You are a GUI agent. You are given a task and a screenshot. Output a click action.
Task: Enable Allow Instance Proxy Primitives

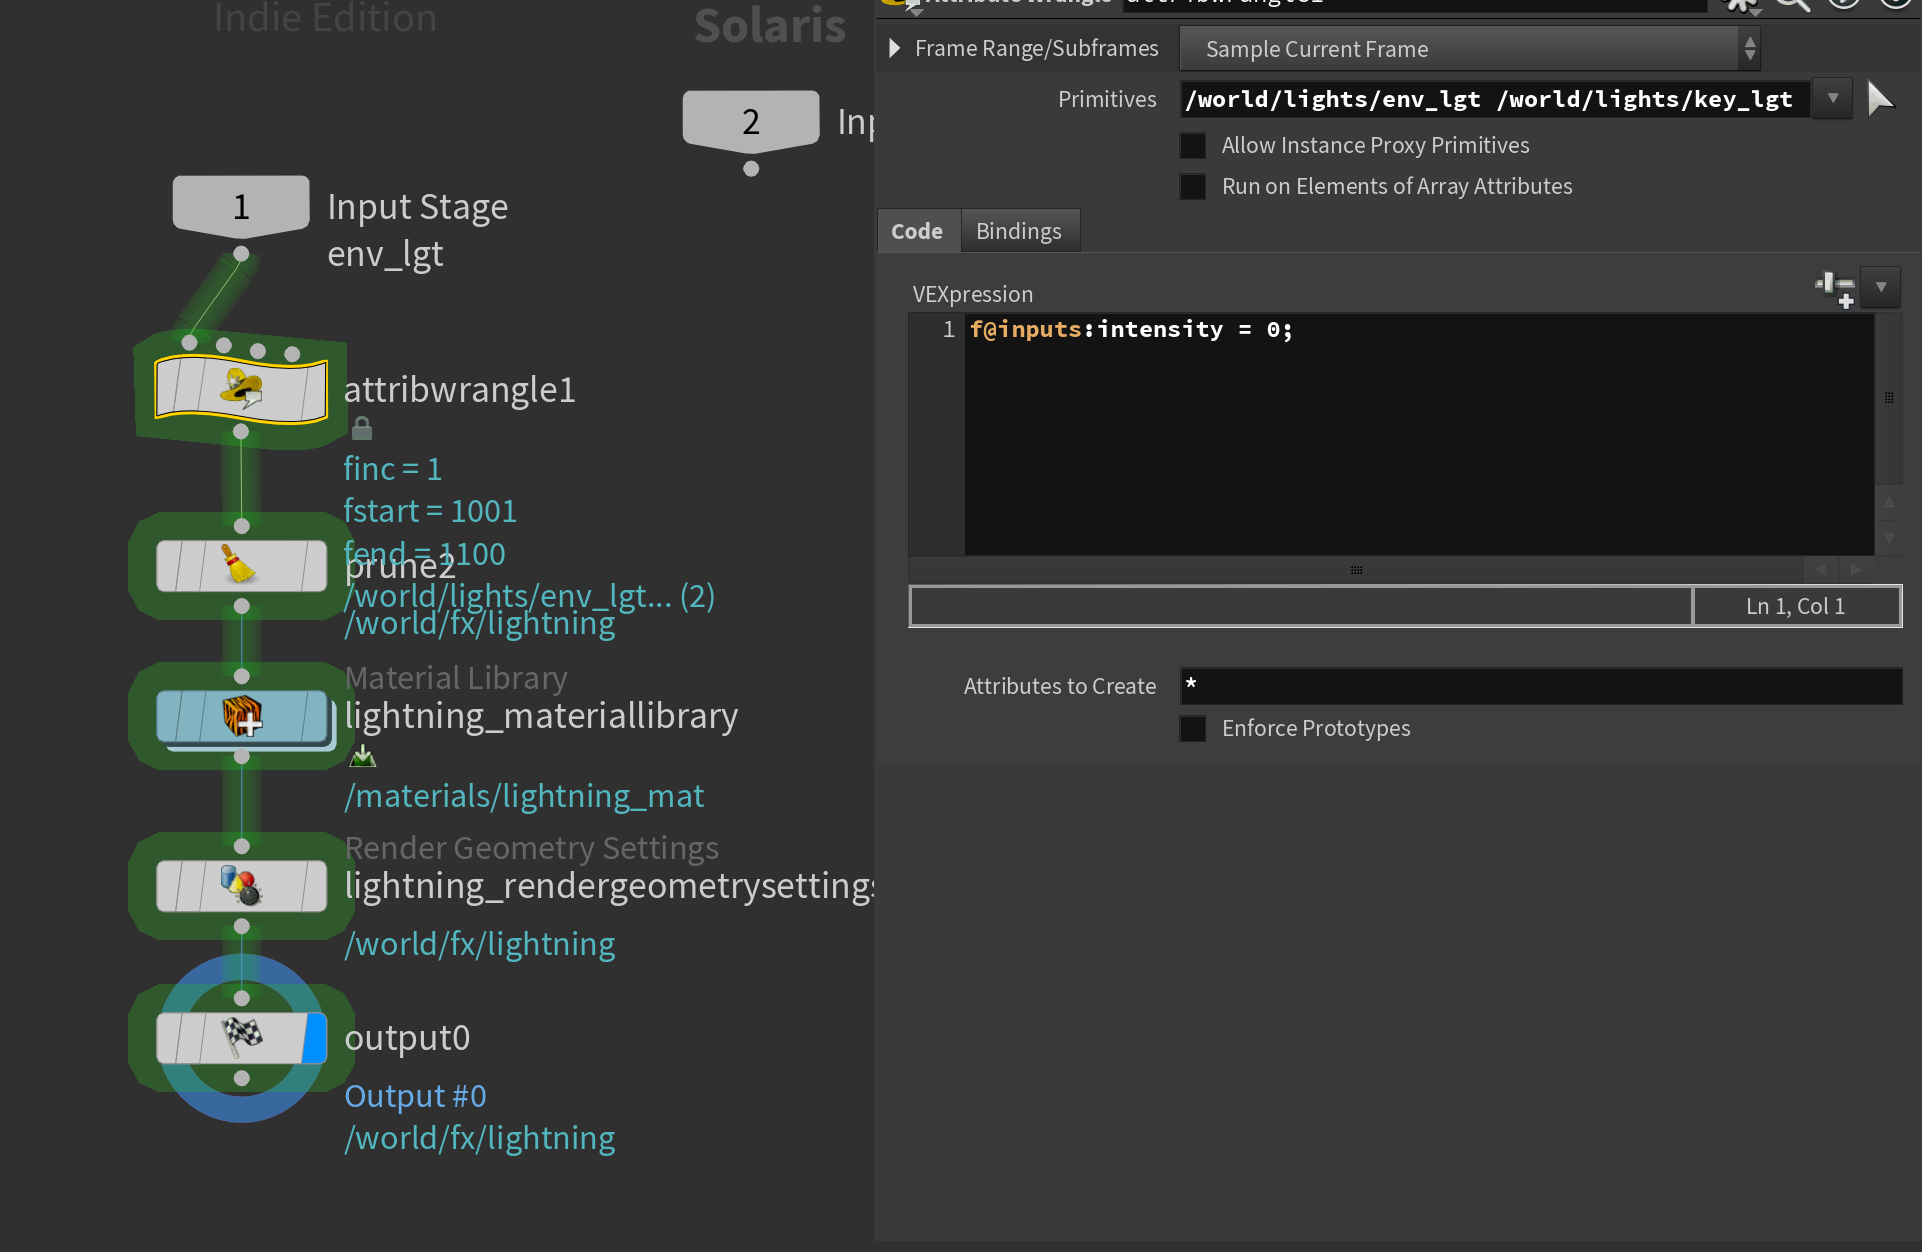click(x=1193, y=146)
